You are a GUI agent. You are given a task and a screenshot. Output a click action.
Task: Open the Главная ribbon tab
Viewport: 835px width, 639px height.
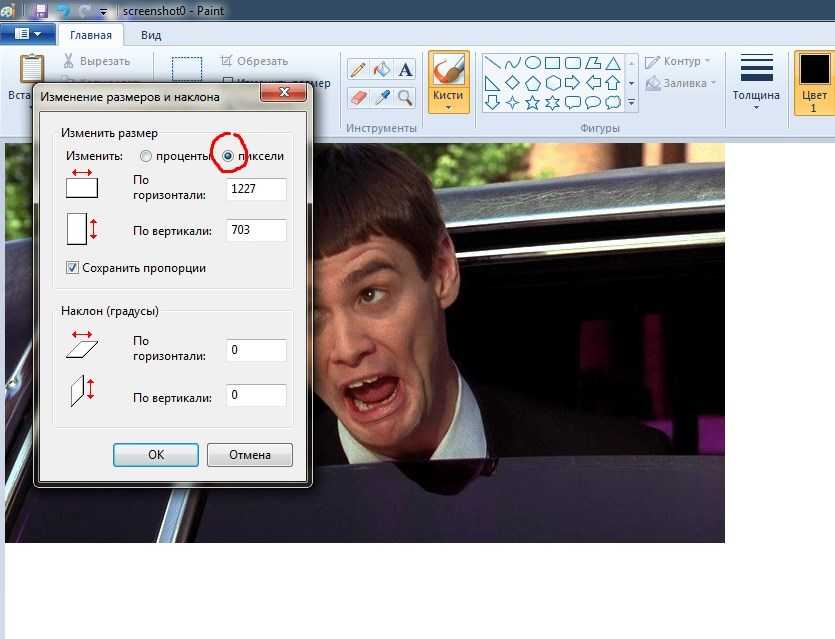[x=91, y=35]
